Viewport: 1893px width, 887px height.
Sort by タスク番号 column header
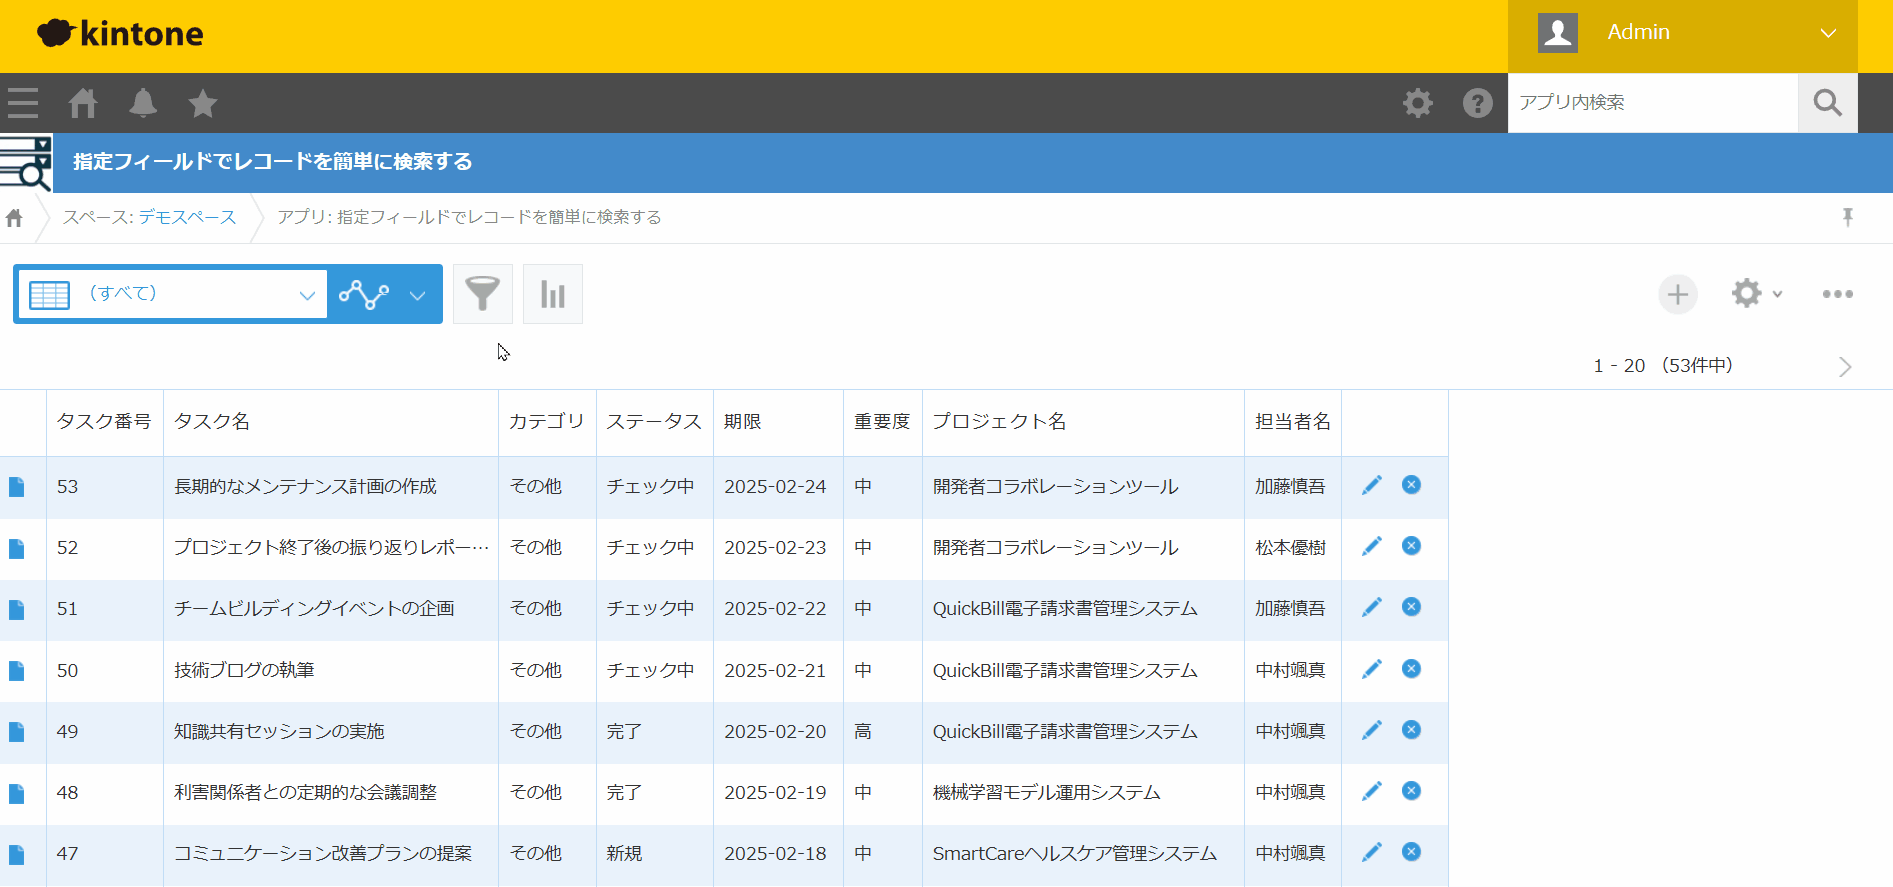click(x=104, y=422)
